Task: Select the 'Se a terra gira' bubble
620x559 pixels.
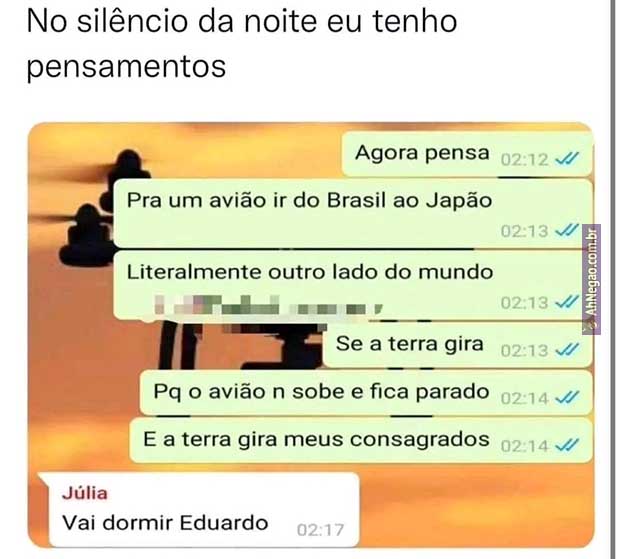Action: pos(457,346)
